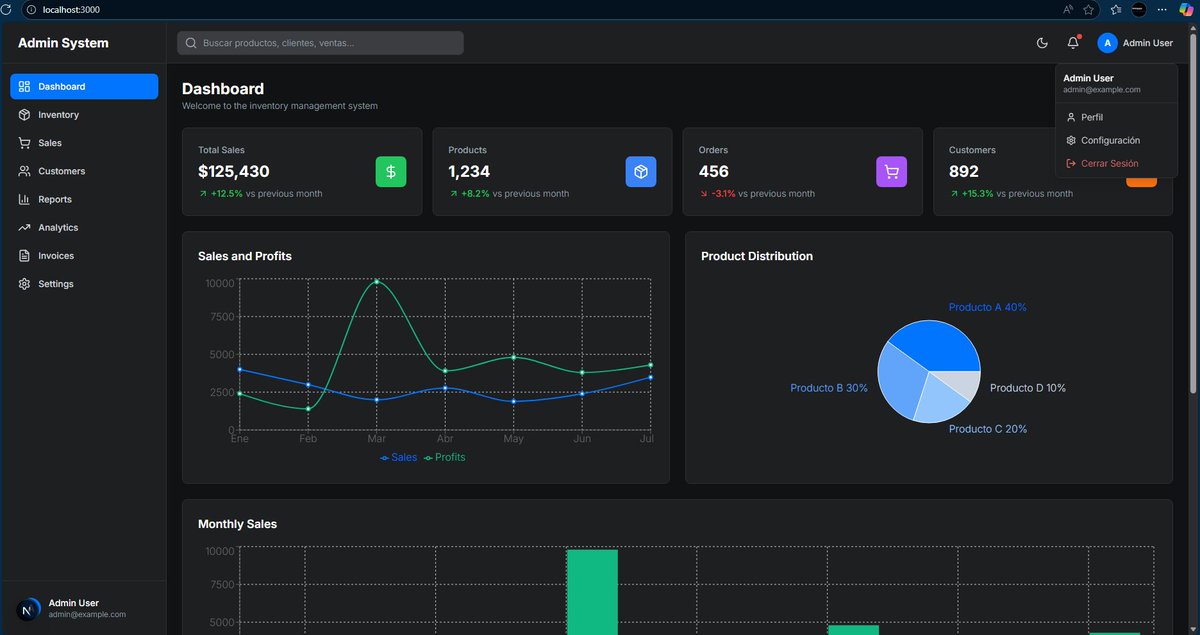Click the purple cart icon on Orders card
Image resolution: width=1200 pixels, height=635 pixels.
point(890,171)
